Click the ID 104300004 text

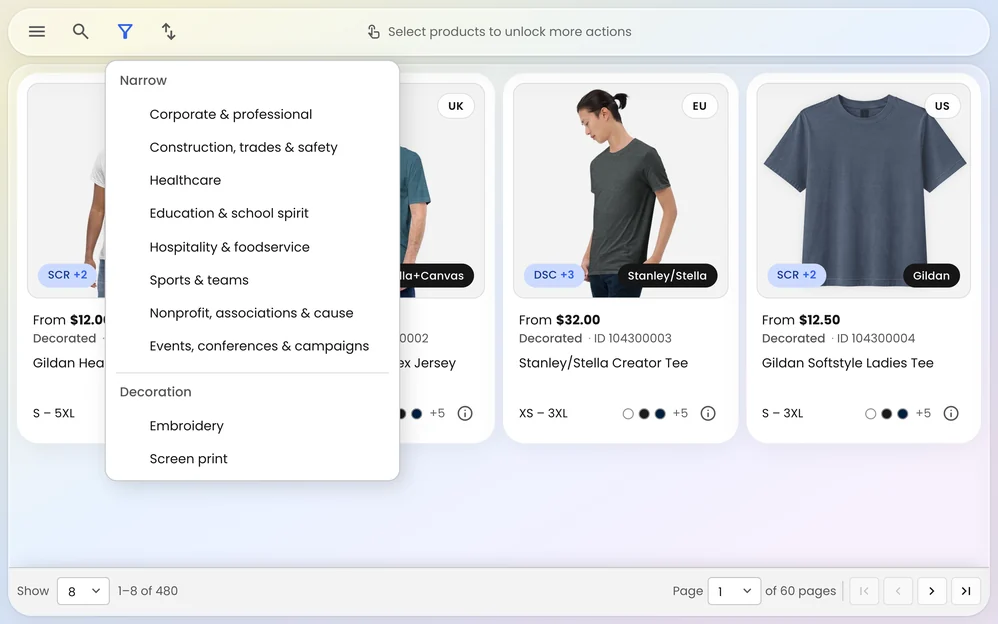click(x=876, y=338)
